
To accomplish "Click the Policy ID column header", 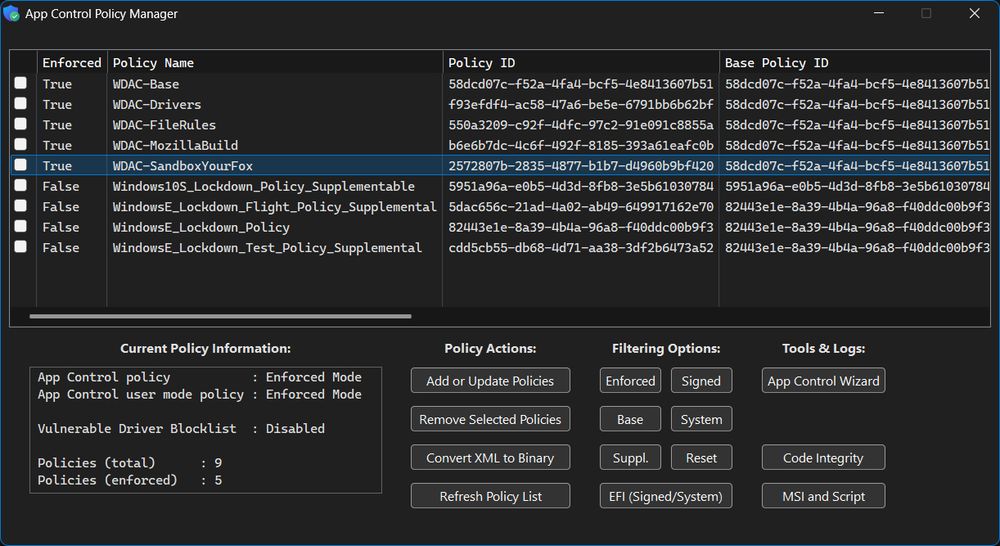I will click(x=581, y=63).
